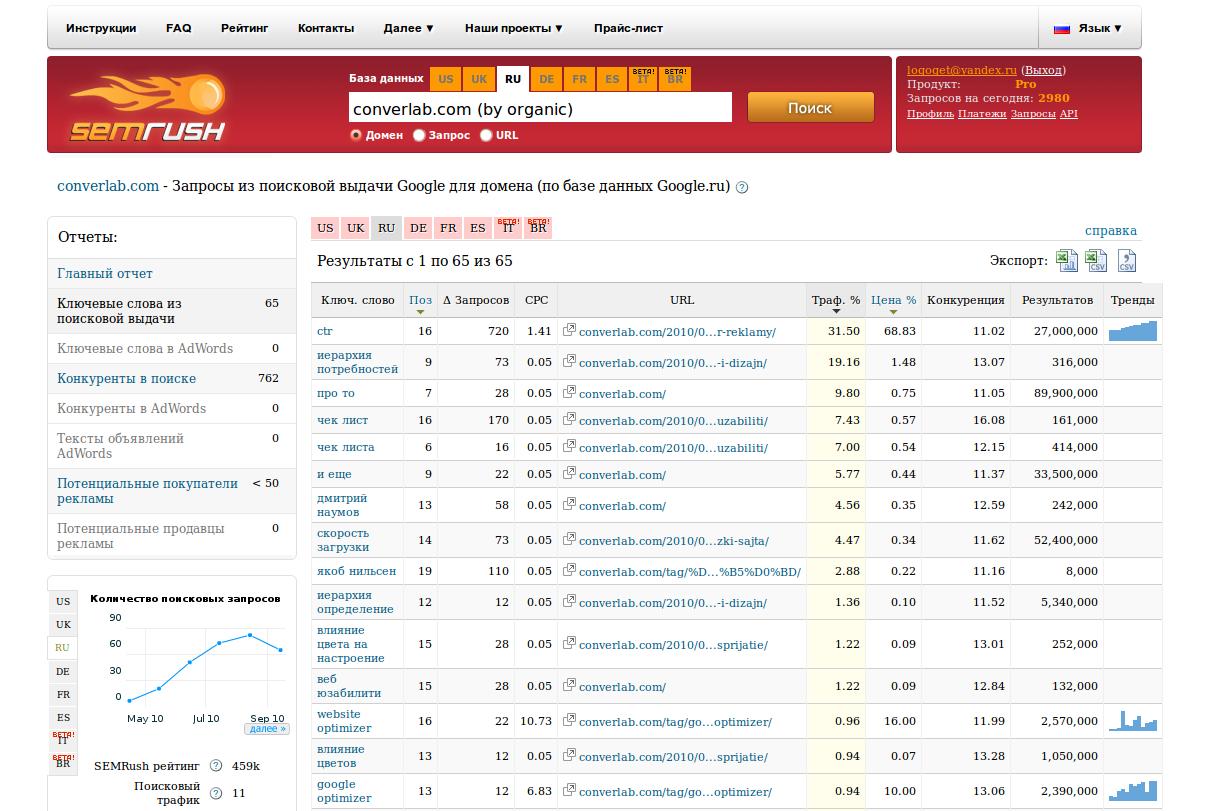This screenshot has height=811, width=1216.
Task: Select UK database tab in search header
Action: [479, 79]
